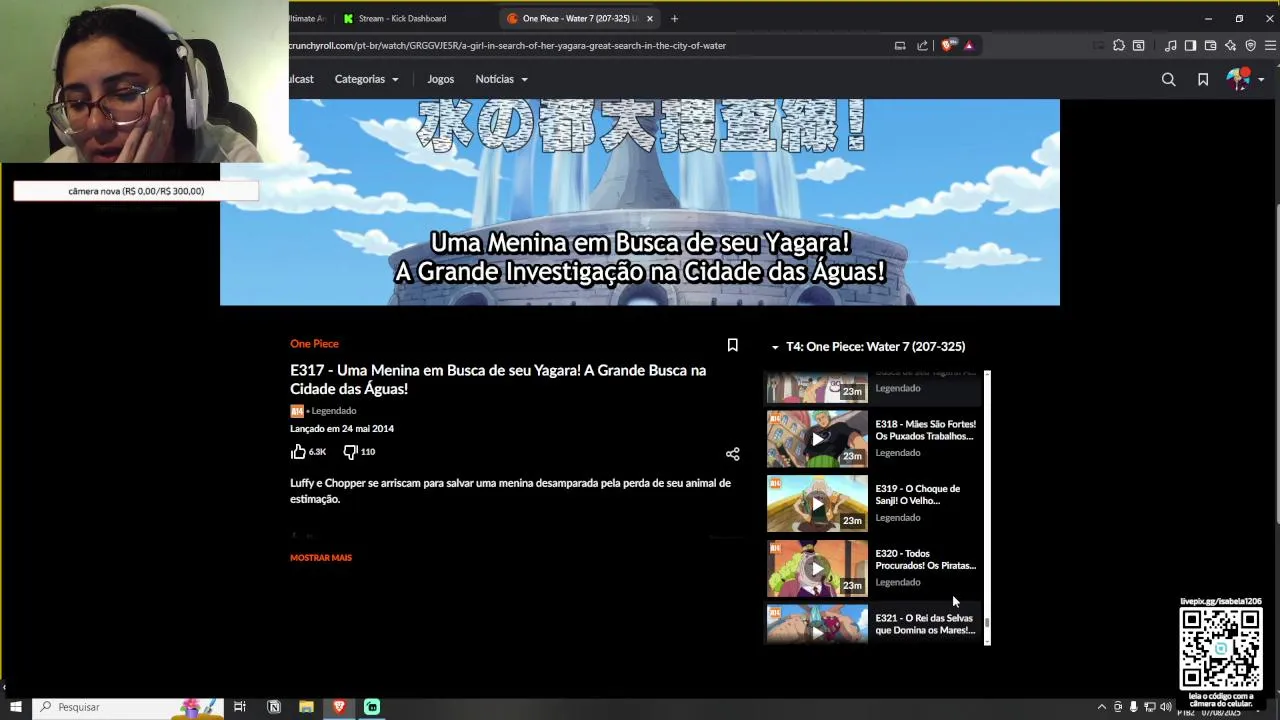Click the Windows Start button
Viewport: 1280px width, 720px height.
[x=15, y=707]
